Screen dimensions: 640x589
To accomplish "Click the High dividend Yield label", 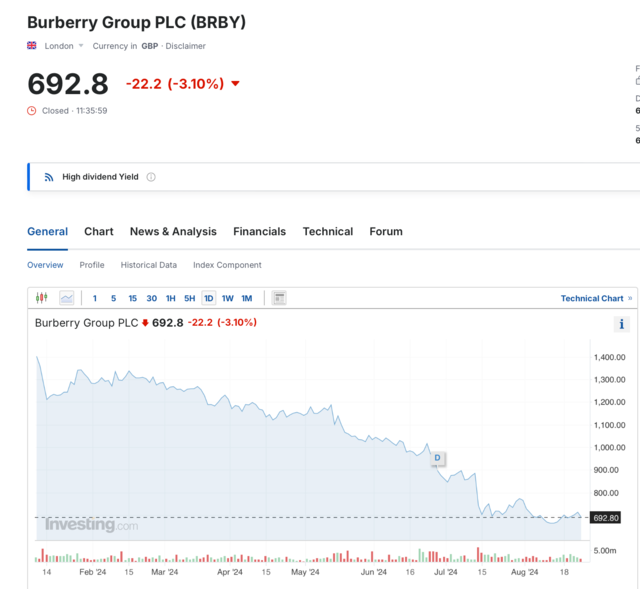I will click(x=100, y=177).
